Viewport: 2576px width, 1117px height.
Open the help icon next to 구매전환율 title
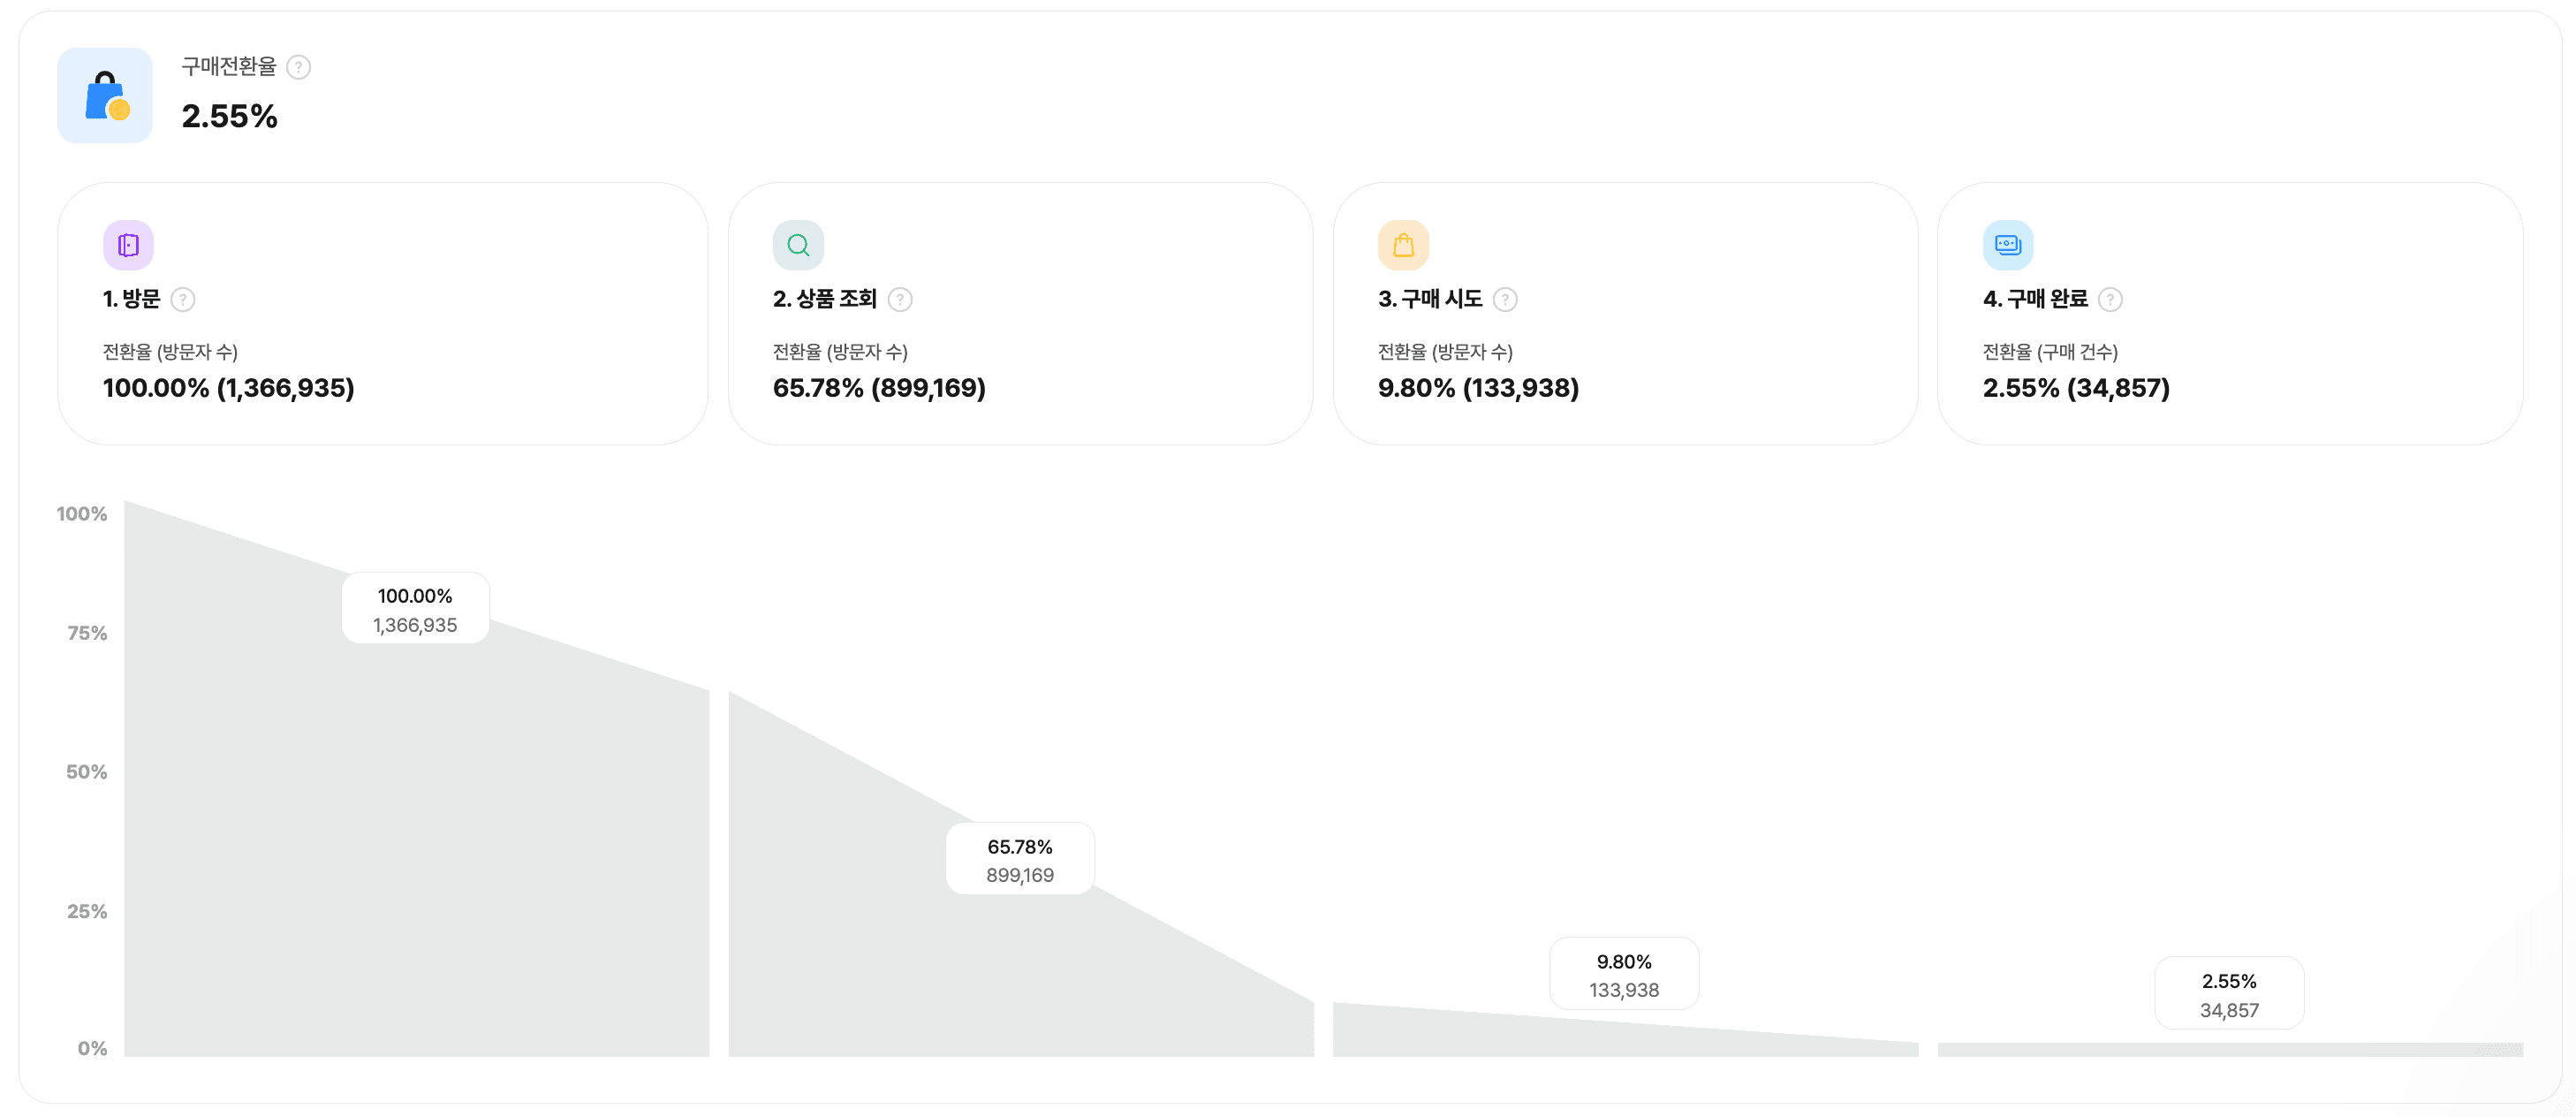297,66
